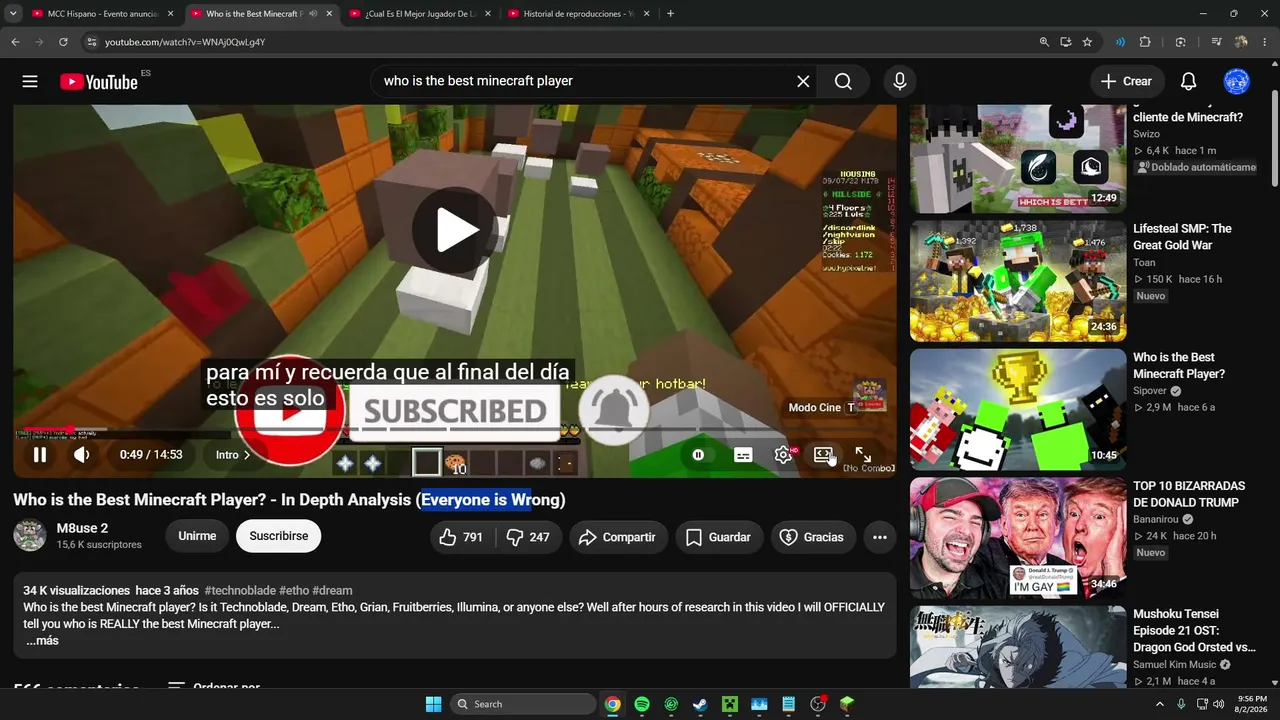Toggle subtitles in the video player

(x=743, y=455)
